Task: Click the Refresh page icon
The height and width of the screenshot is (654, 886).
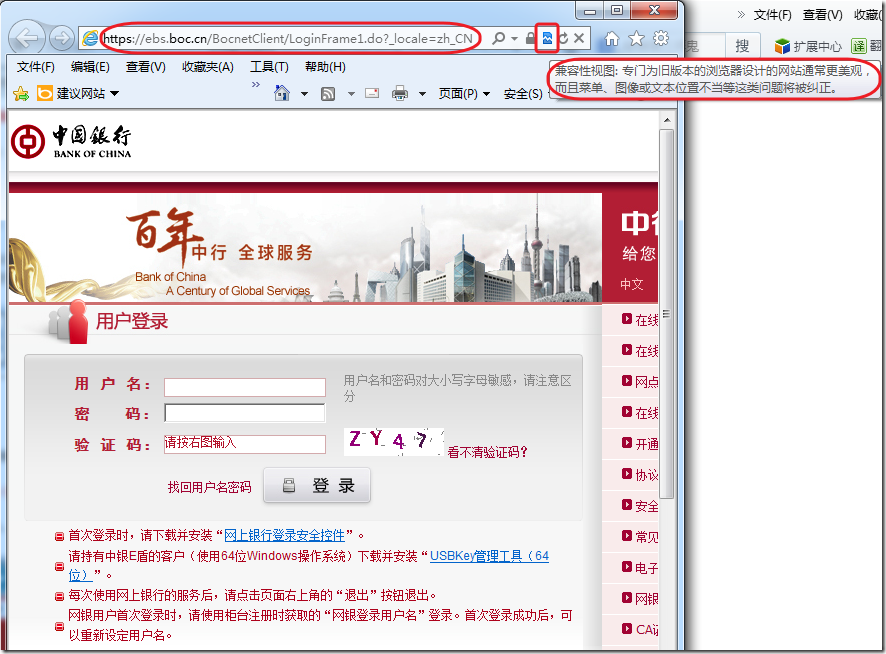Action: pyautogui.click(x=563, y=38)
